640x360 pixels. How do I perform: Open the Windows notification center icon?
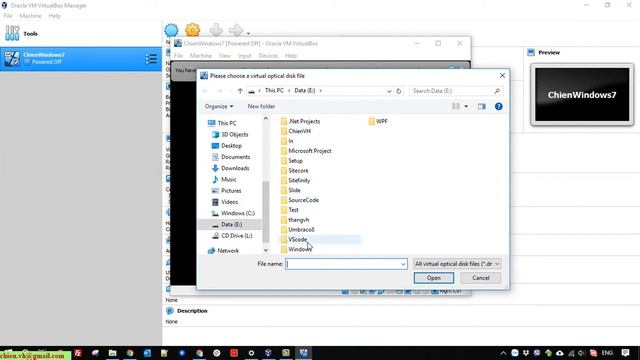[x=625, y=353]
